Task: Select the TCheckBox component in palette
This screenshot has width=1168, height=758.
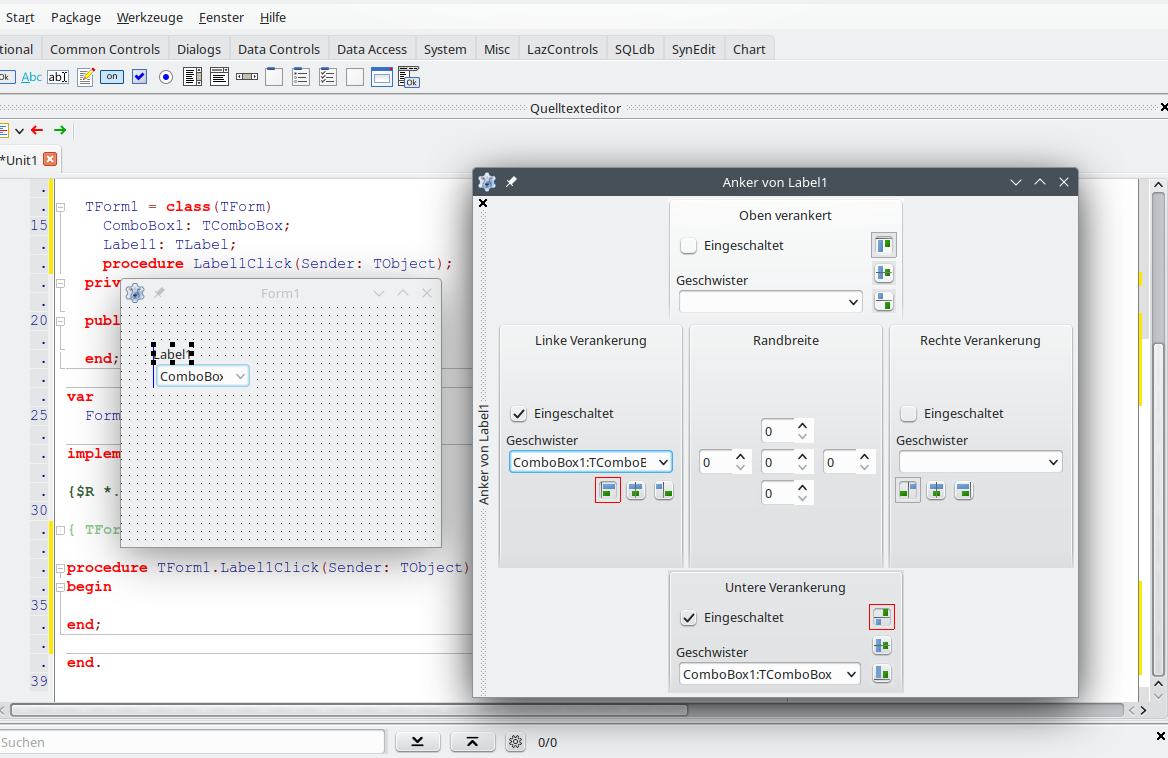Action: [139, 77]
